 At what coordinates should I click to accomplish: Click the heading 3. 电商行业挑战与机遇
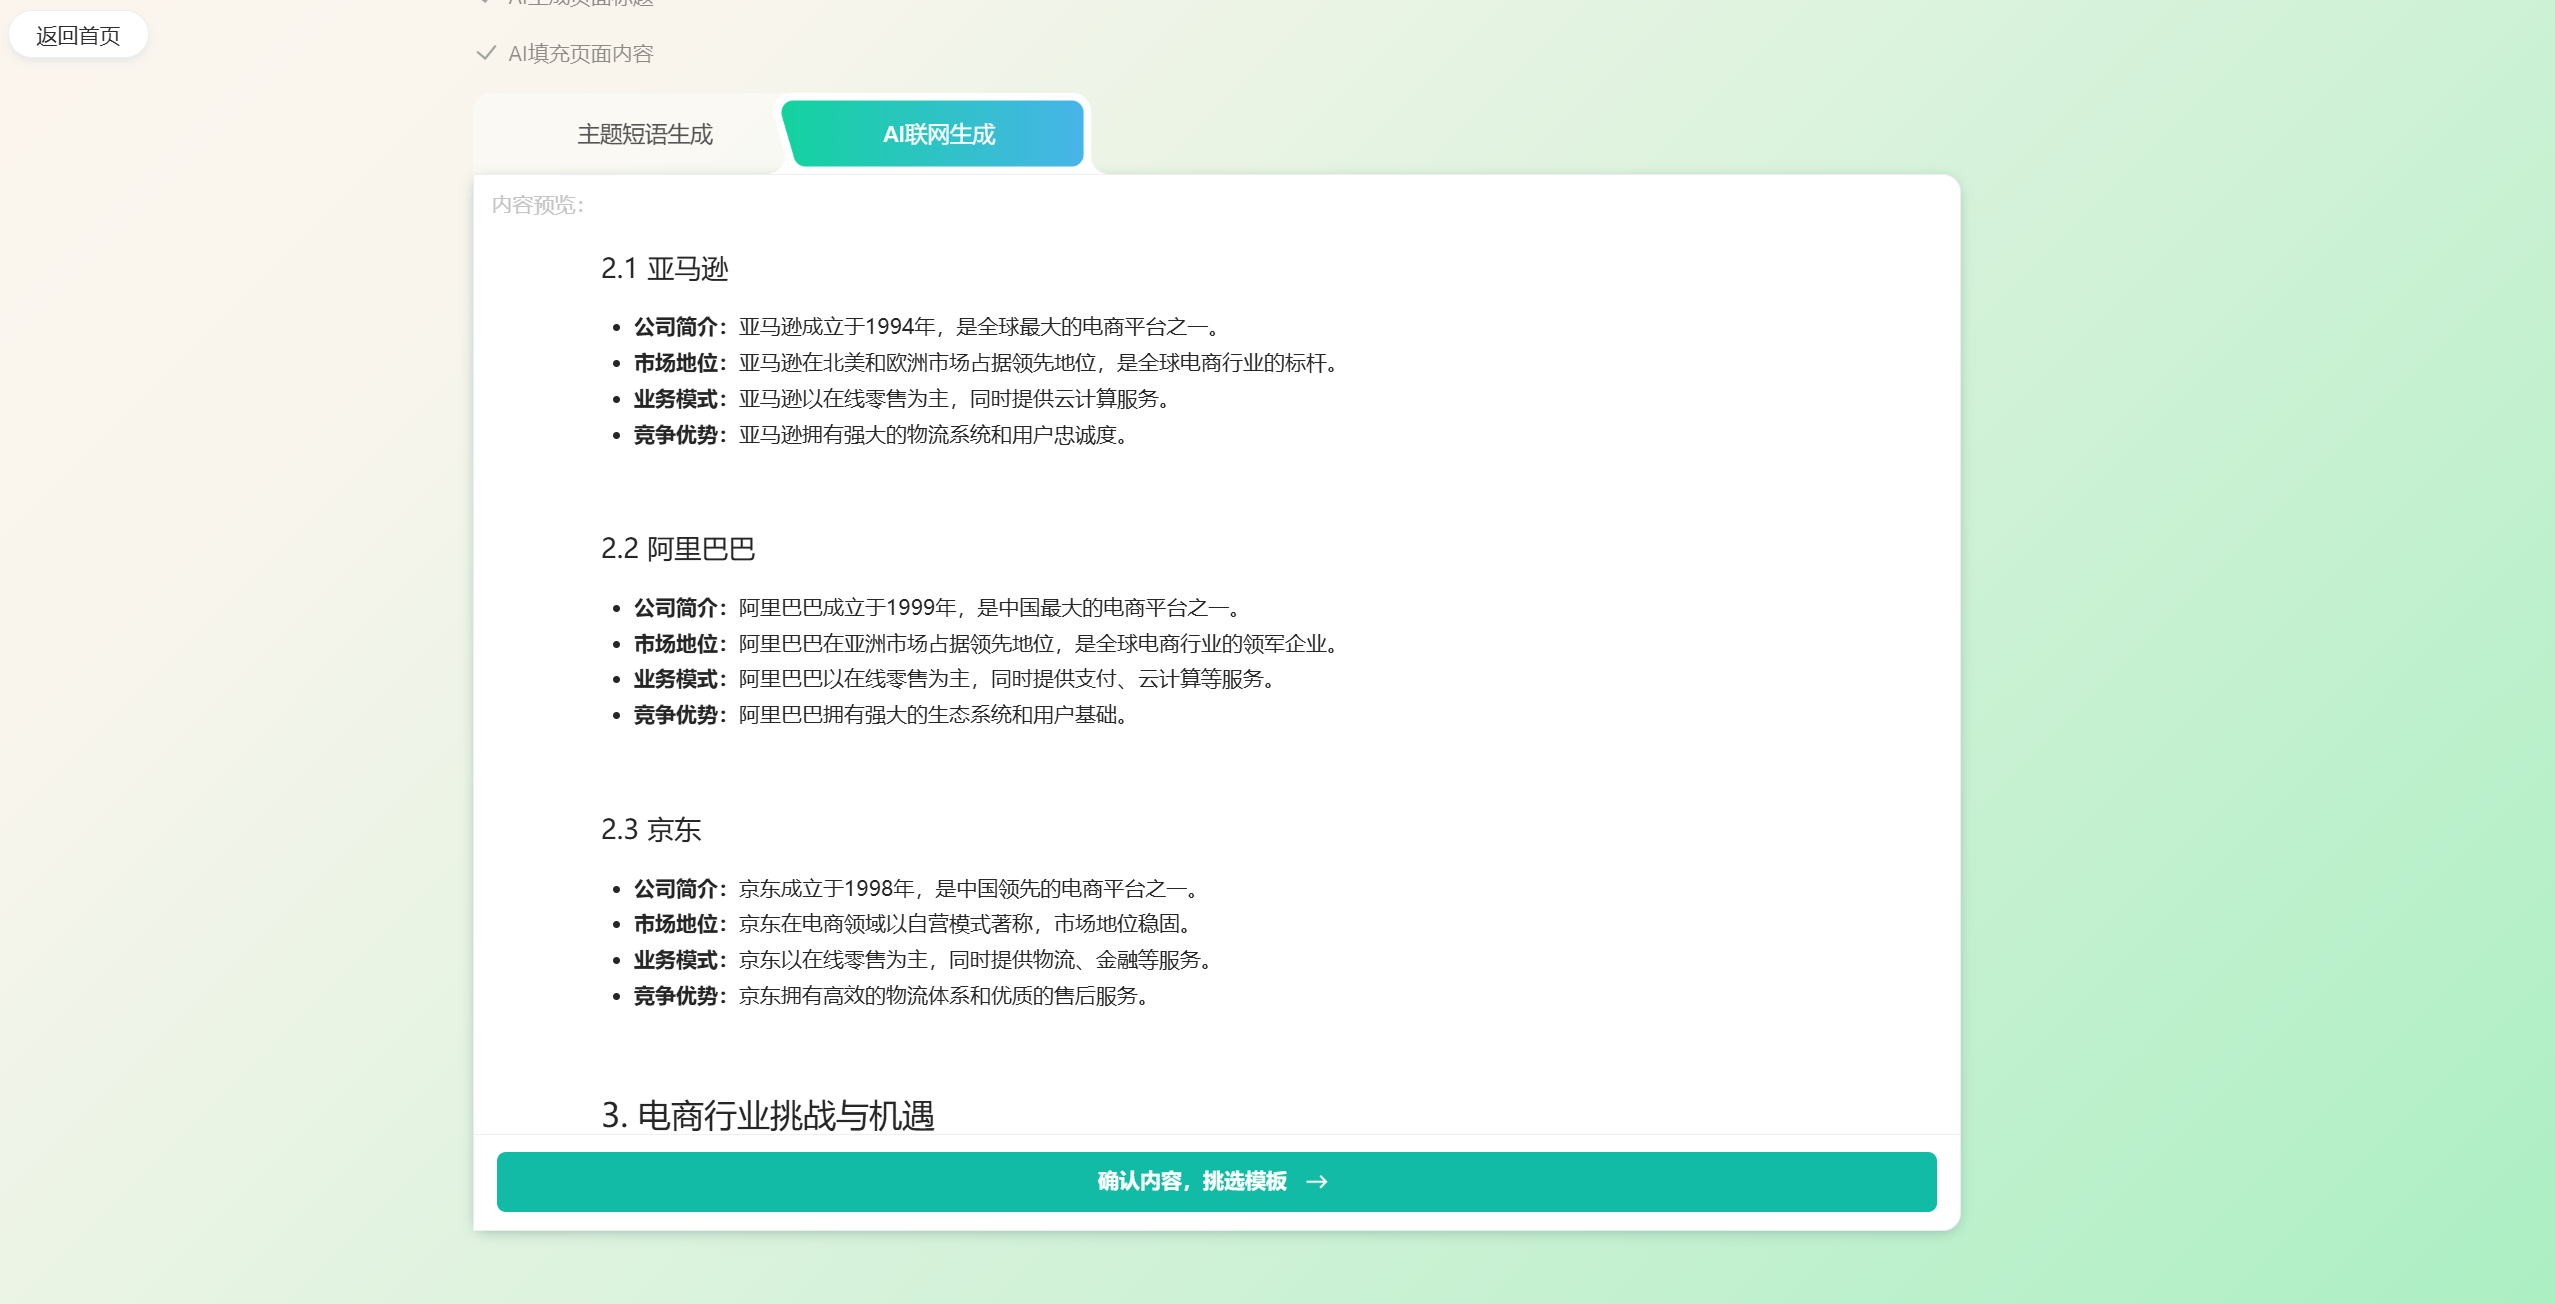point(768,1115)
